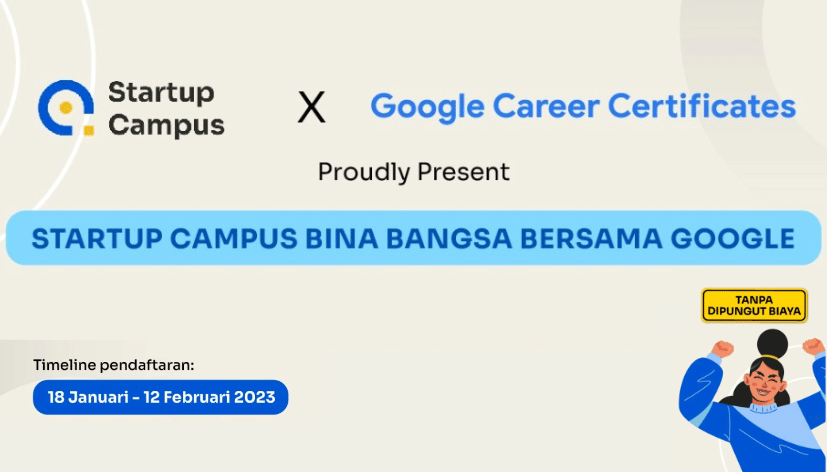Click the Timeline pendaftaran label
The height and width of the screenshot is (472, 827).
113,363
